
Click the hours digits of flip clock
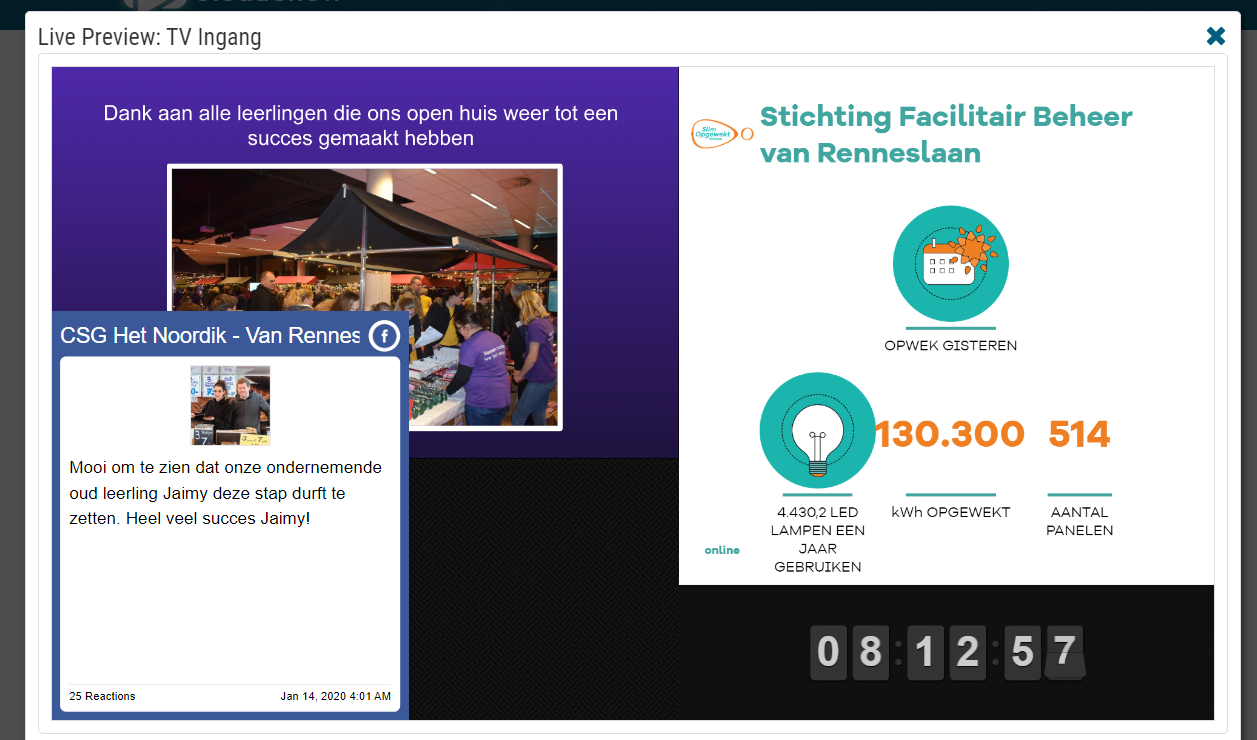point(849,652)
